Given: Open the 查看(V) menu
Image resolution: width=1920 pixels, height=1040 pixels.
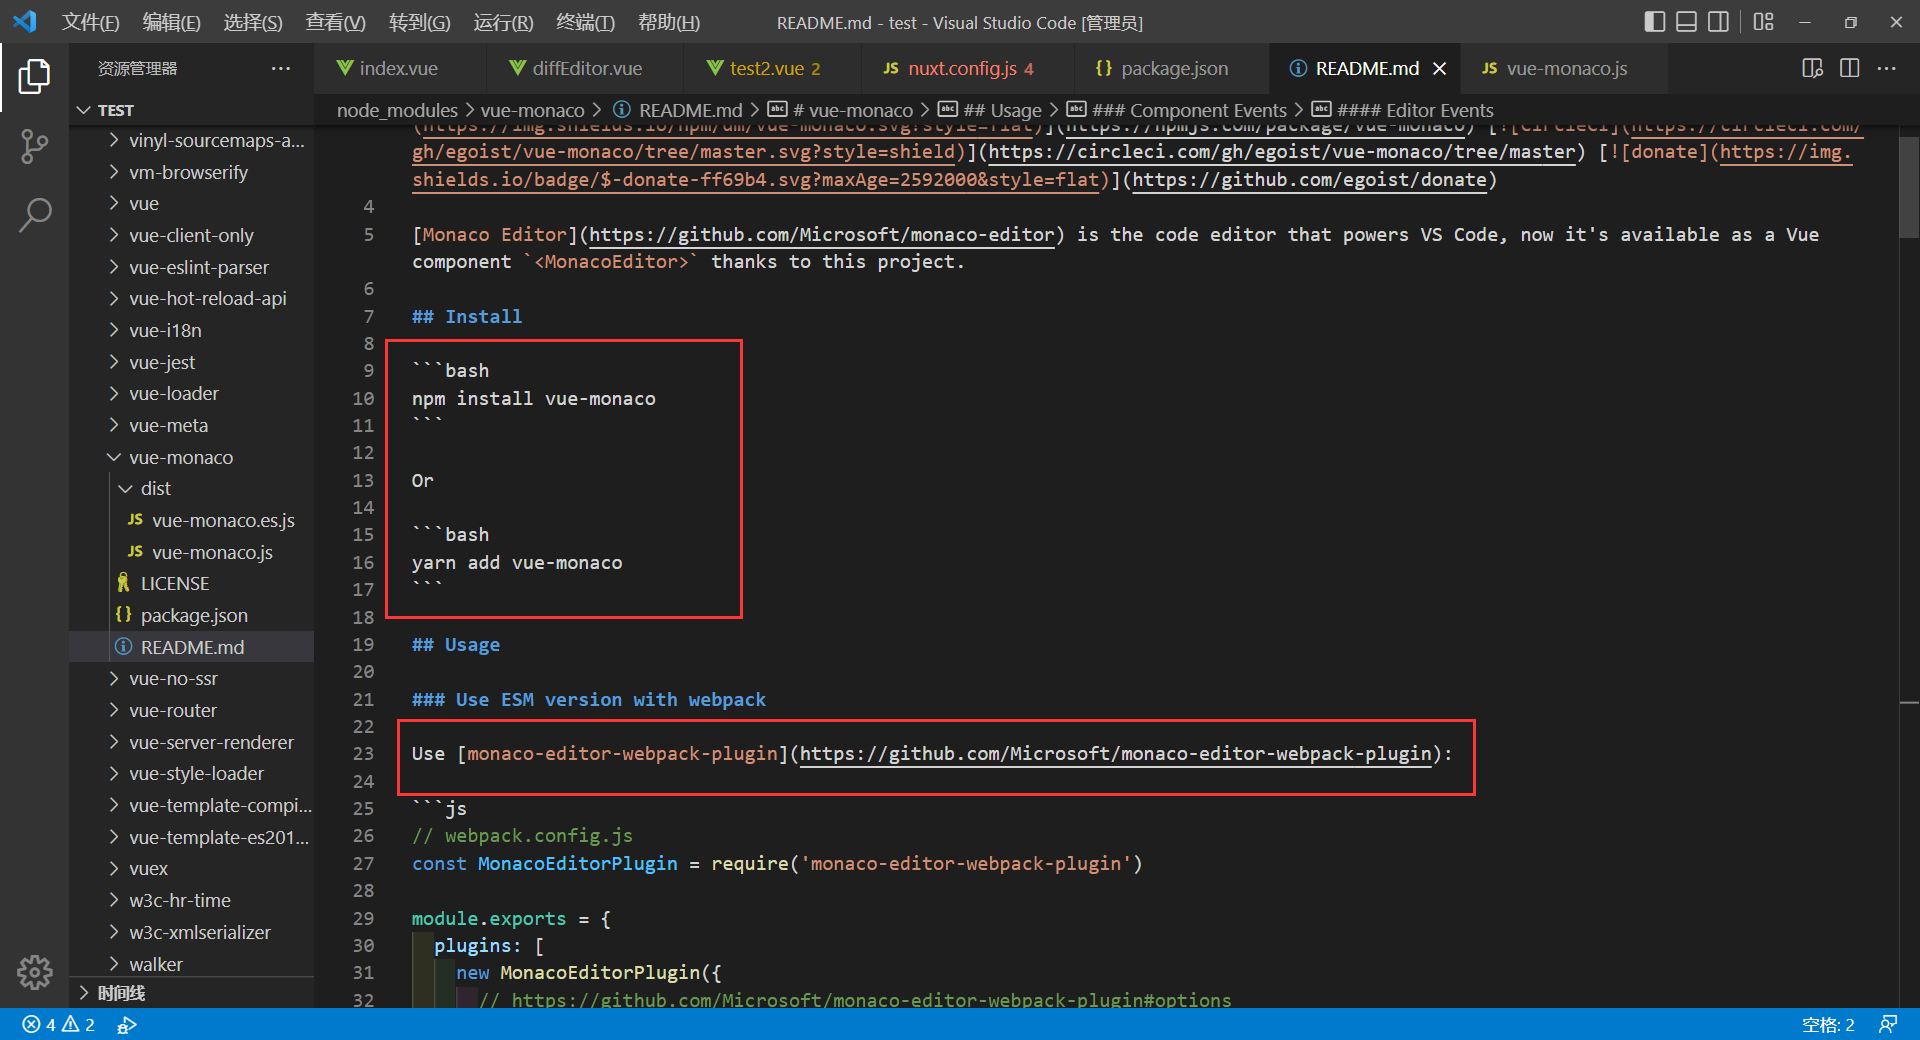Looking at the screenshot, I should point(335,22).
